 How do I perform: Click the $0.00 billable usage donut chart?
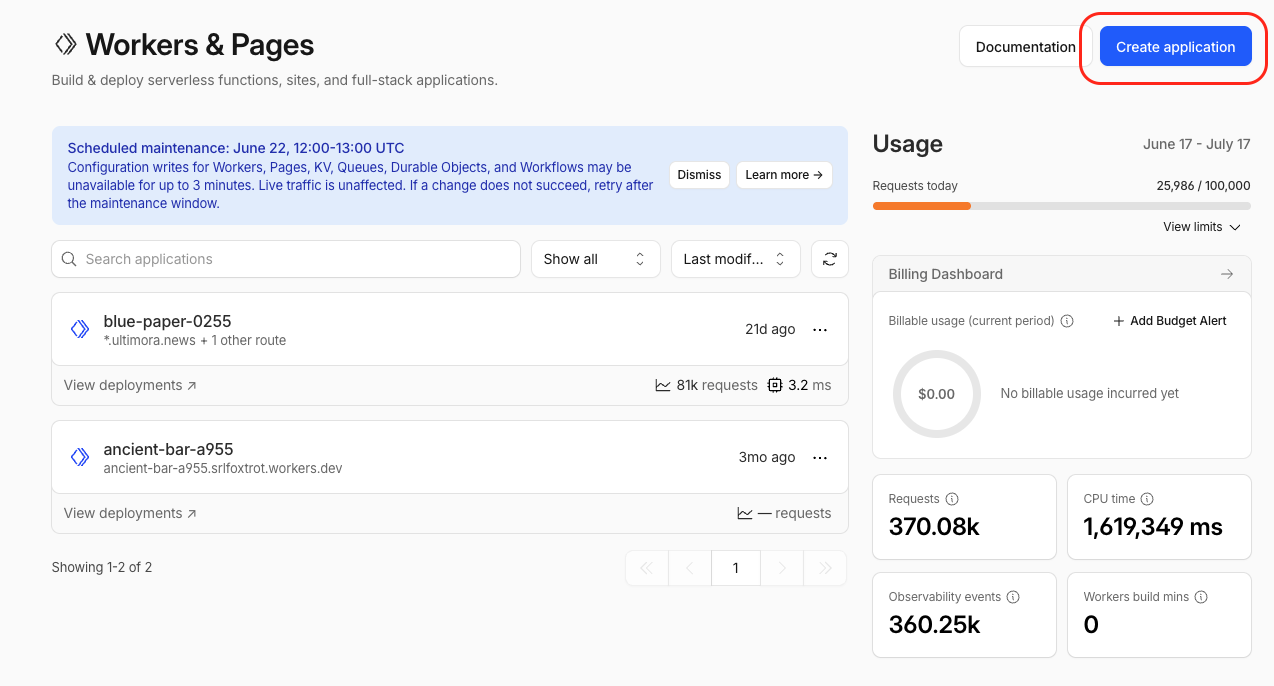click(x=937, y=394)
